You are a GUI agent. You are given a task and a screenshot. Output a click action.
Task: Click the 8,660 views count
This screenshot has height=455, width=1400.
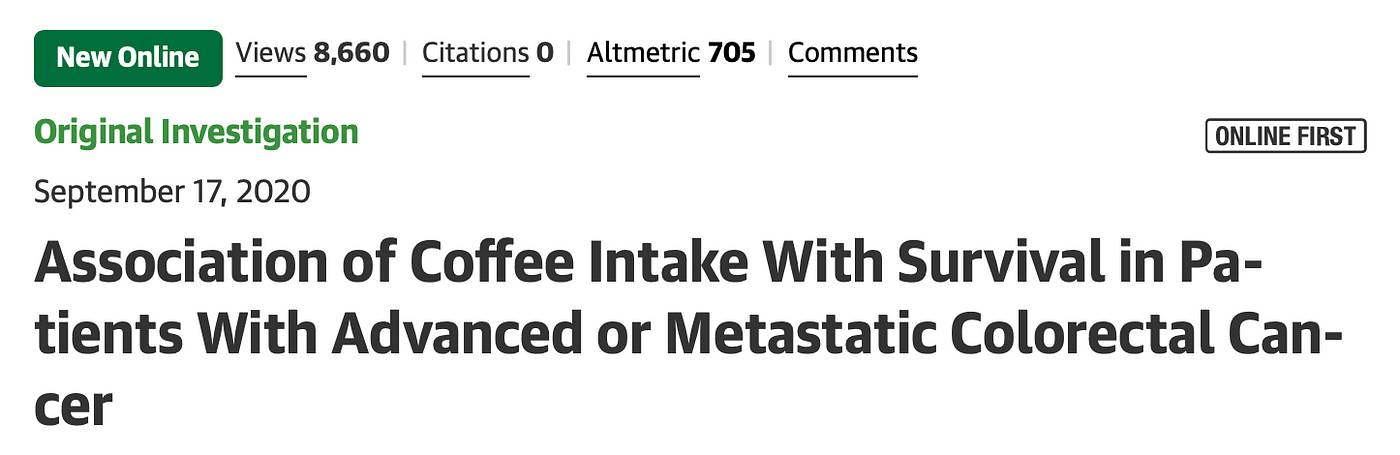[351, 52]
